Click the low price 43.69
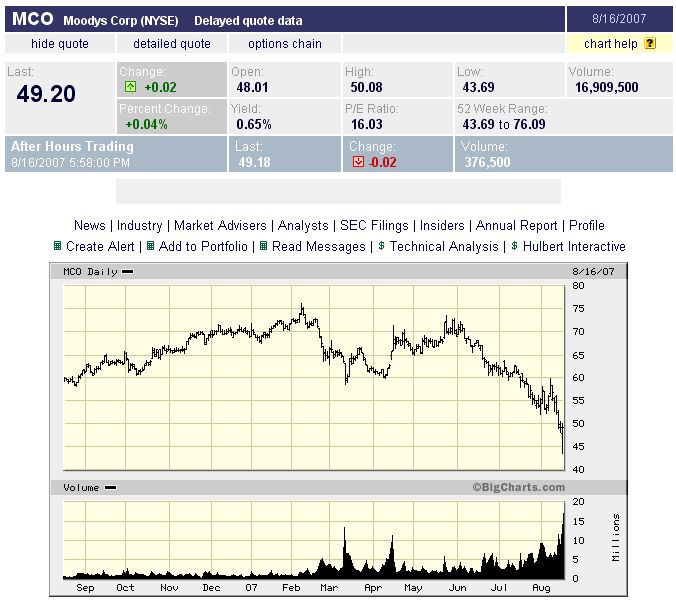The width and height of the screenshot is (676, 606). pyautogui.click(x=479, y=87)
